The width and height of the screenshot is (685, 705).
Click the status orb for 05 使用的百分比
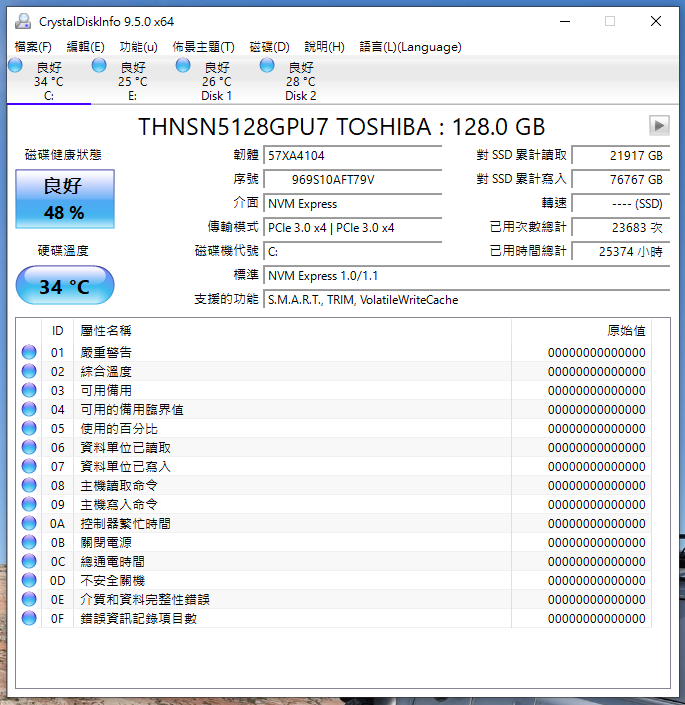click(29, 428)
